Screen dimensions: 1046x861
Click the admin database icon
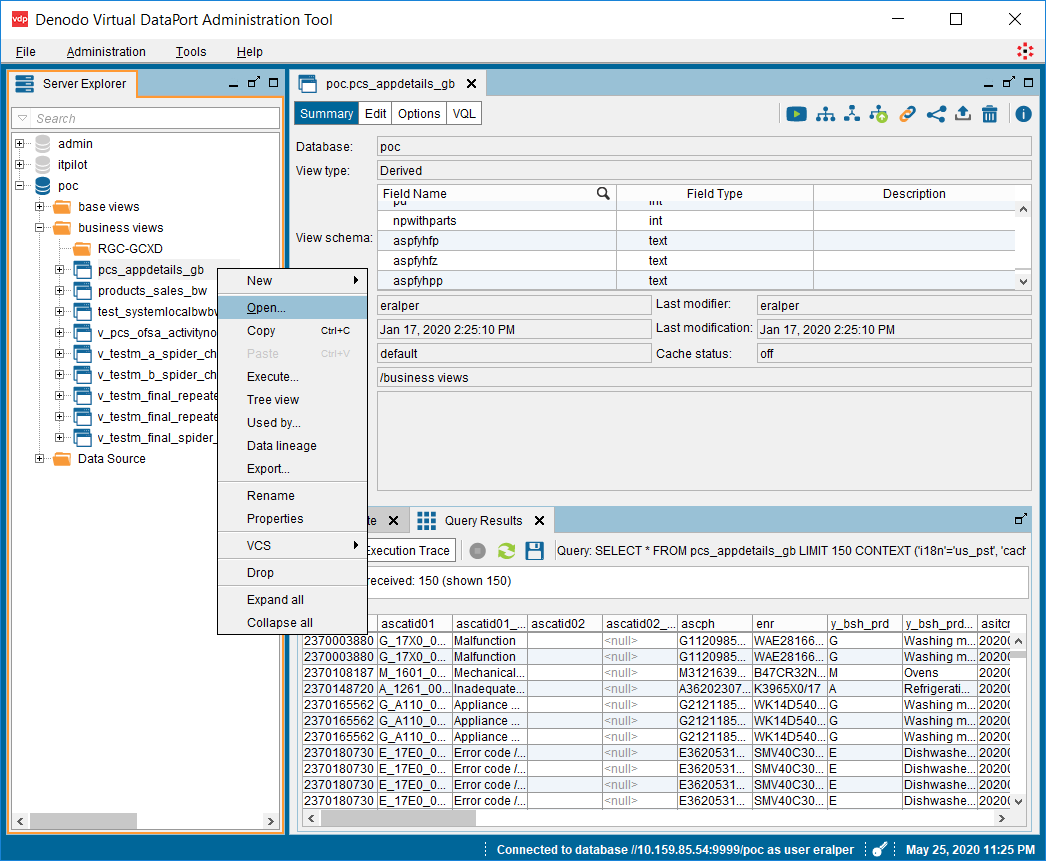tap(43, 143)
